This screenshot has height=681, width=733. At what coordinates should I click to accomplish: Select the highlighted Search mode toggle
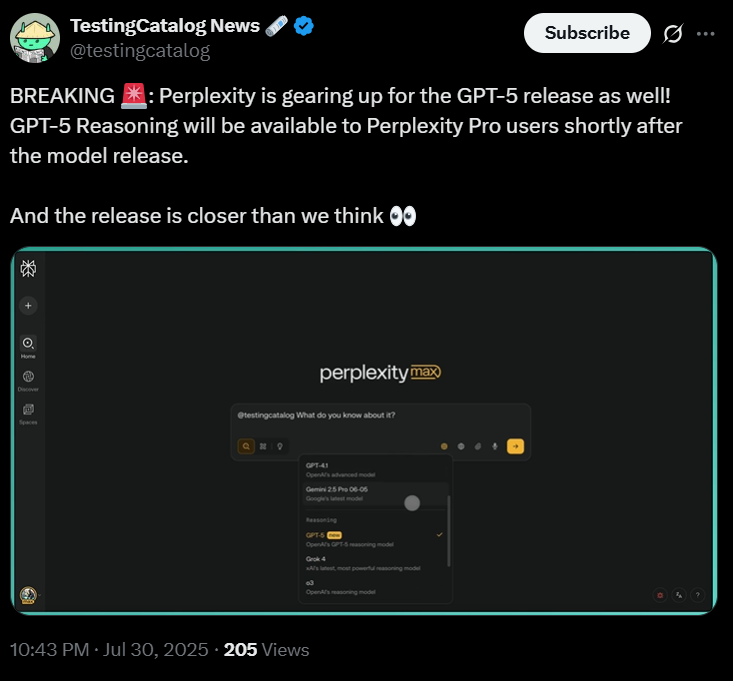pyautogui.click(x=245, y=447)
